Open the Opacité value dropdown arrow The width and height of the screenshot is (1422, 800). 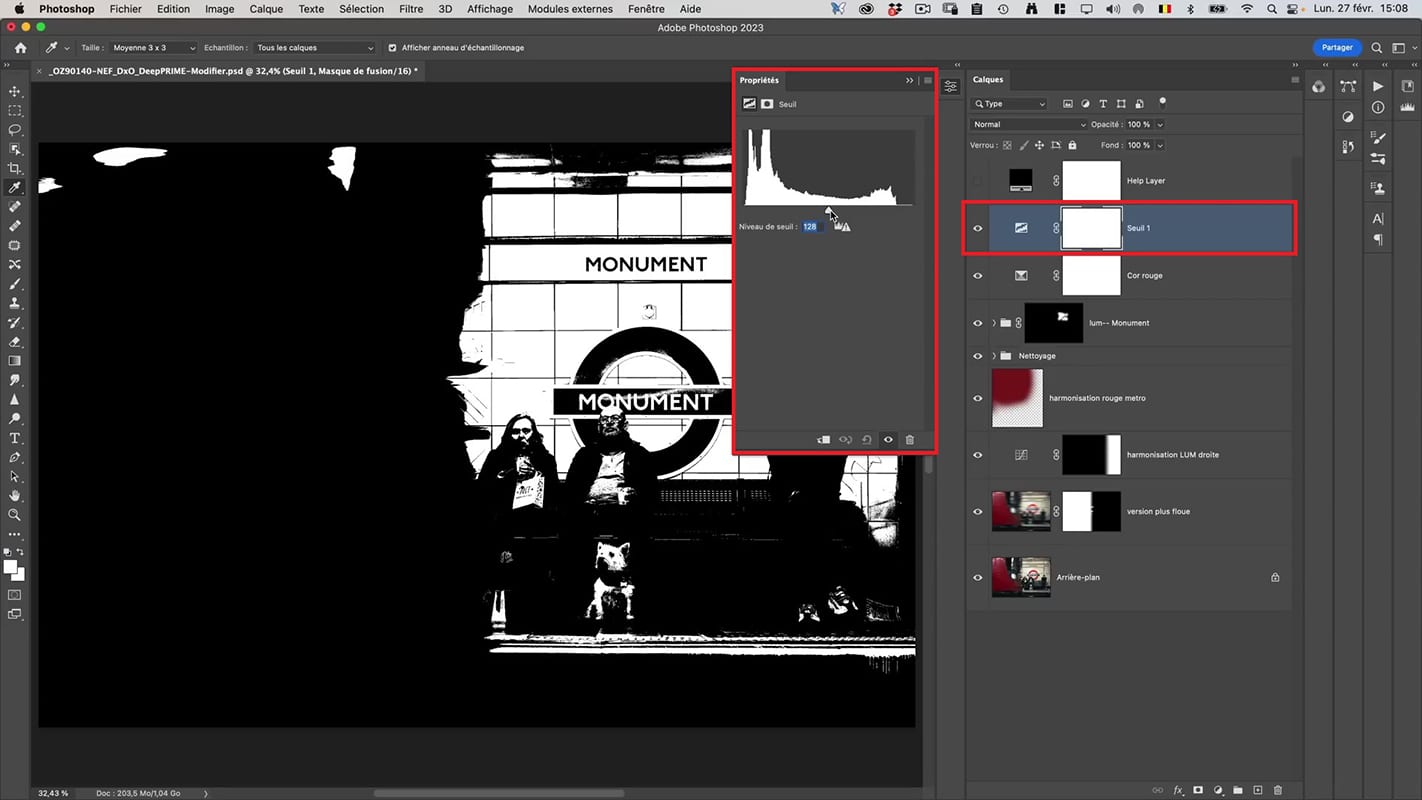tap(1159, 124)
